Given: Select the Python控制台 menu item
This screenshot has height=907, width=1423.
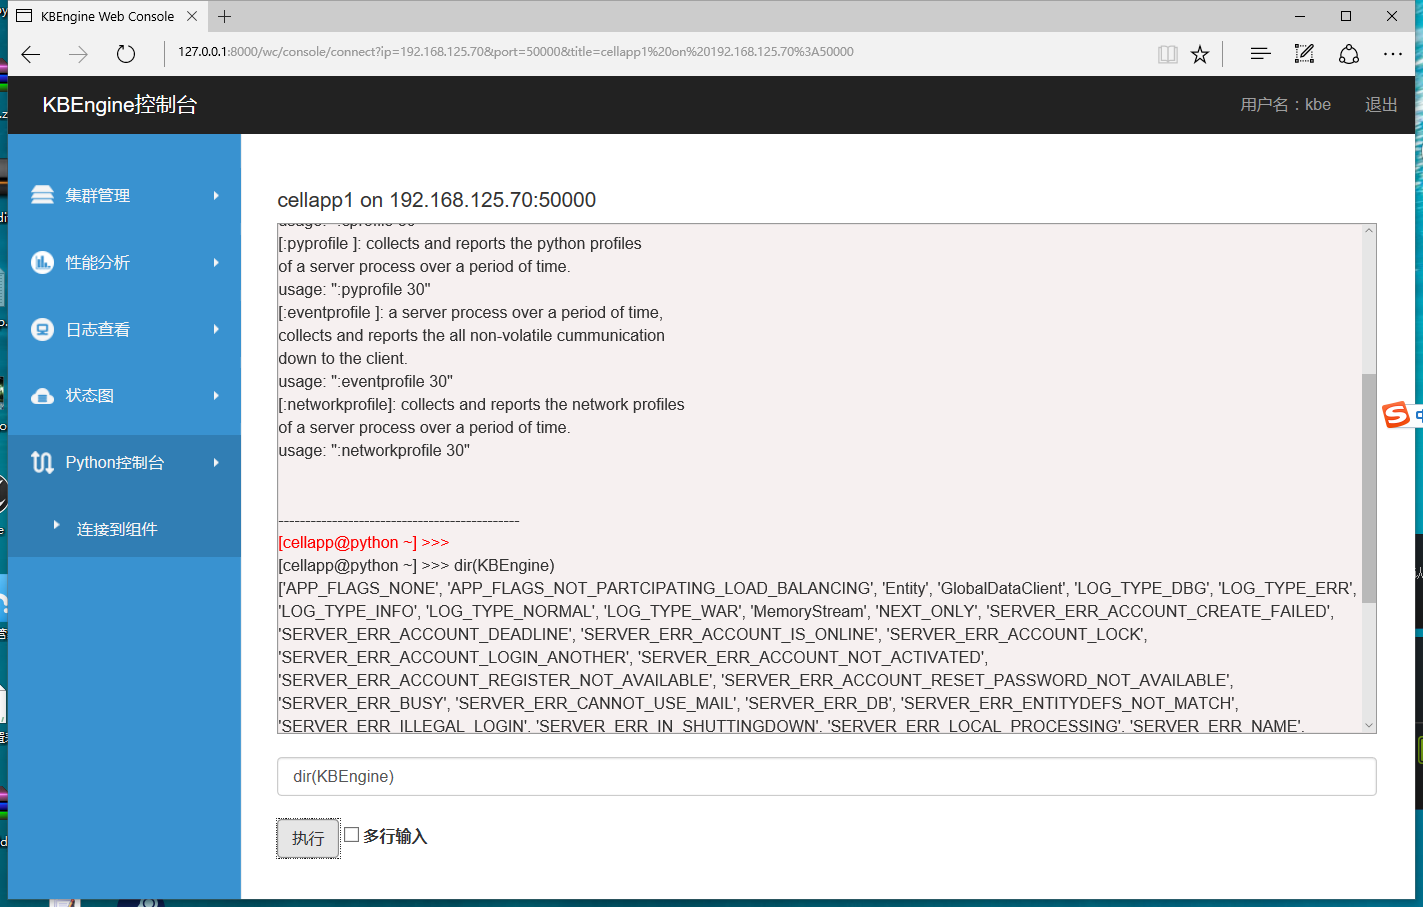Looking at the screenshot, I should pyautogui.click(x=124, y=462).
